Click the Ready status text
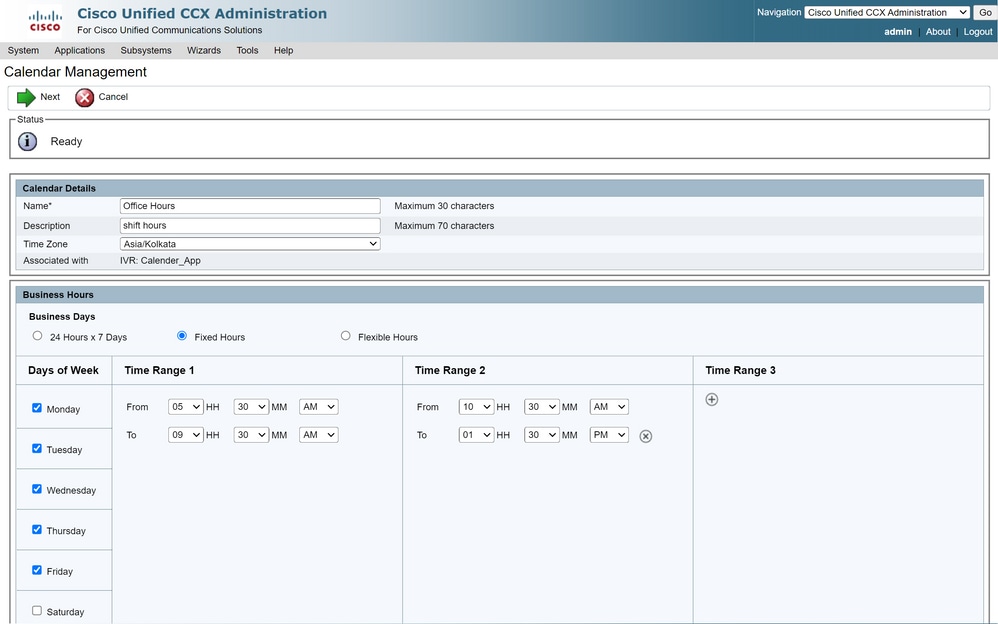This screenshot has width=998, height=624. [66, 141]
